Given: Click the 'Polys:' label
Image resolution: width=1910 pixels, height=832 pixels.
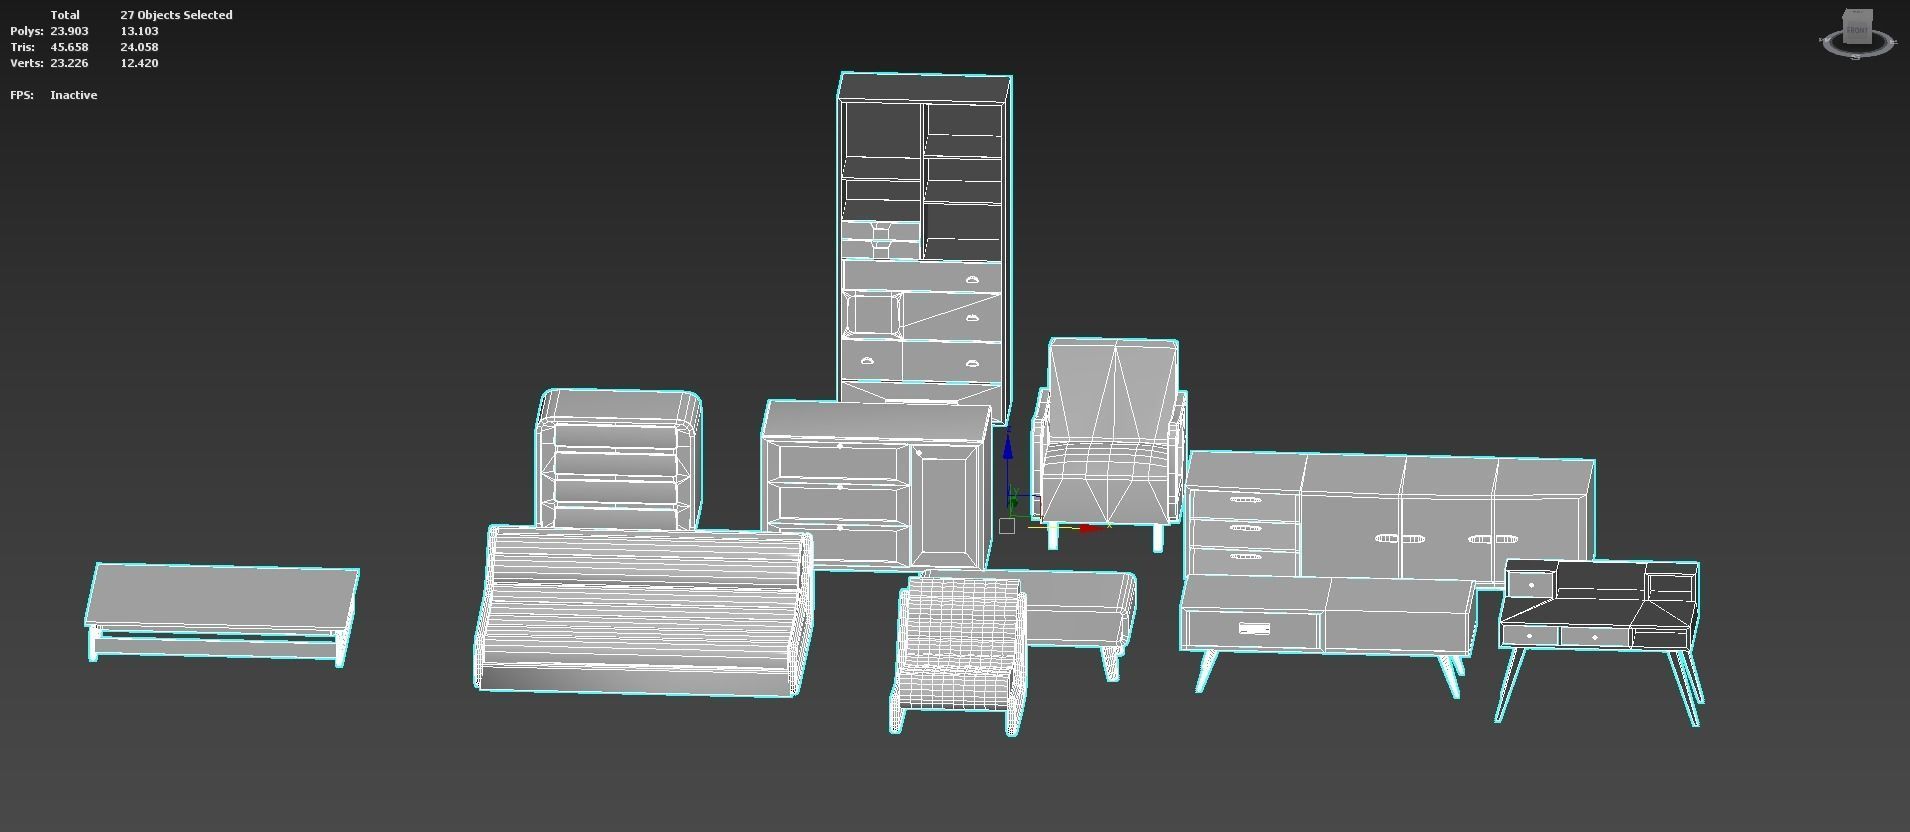Looking at the screenshot, I should click(27, 31).
